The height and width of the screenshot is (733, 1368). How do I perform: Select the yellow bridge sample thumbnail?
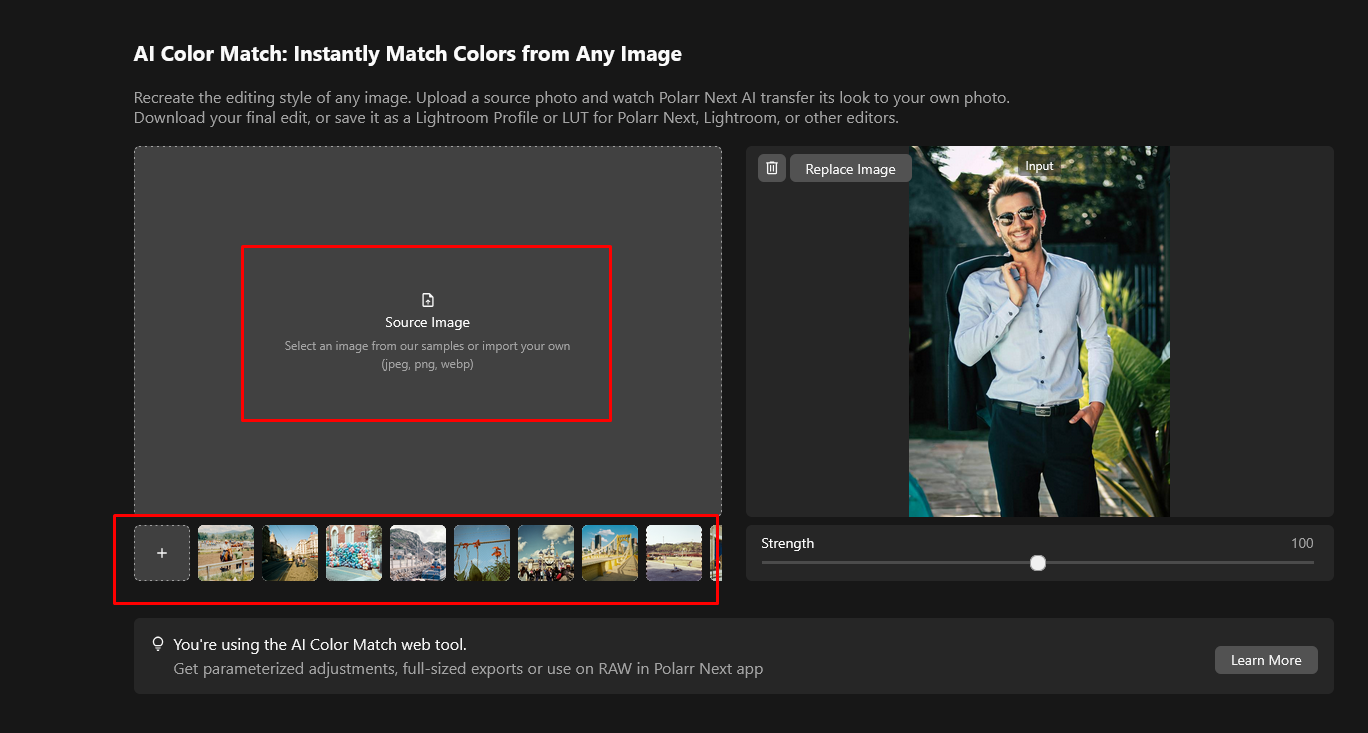pos(610,552)
